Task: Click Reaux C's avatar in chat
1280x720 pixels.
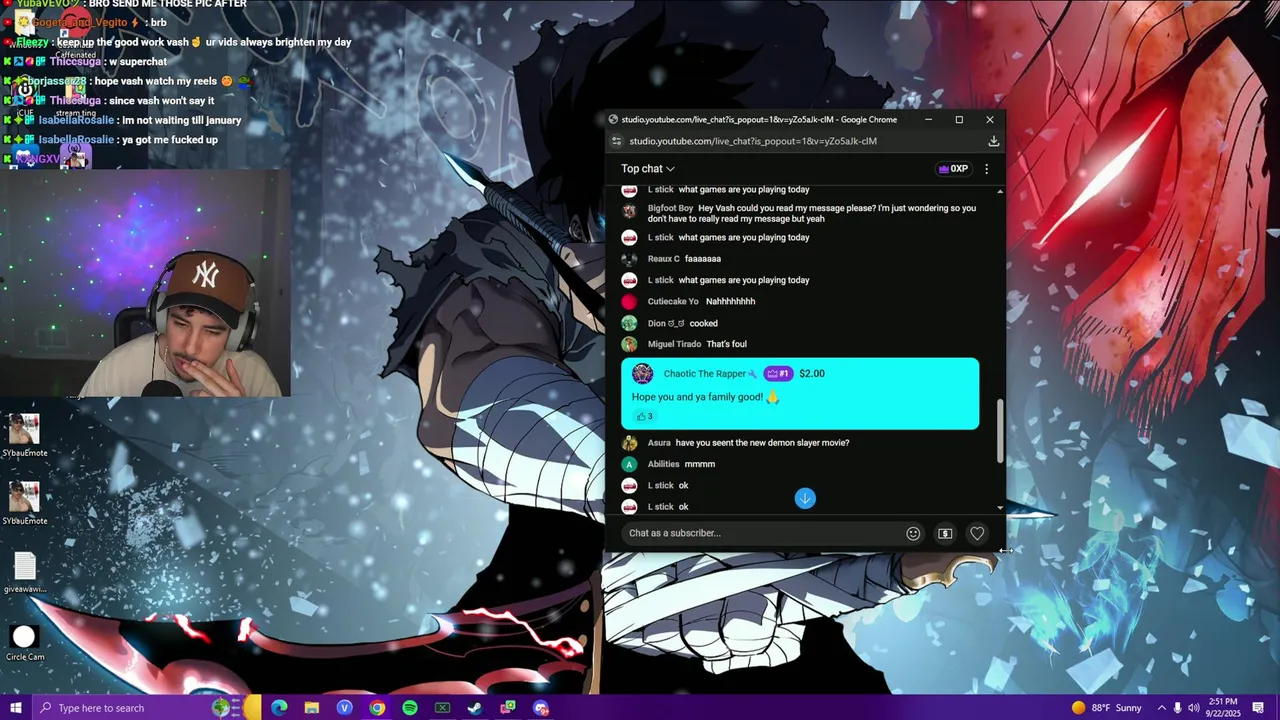Action: [629, 259]
